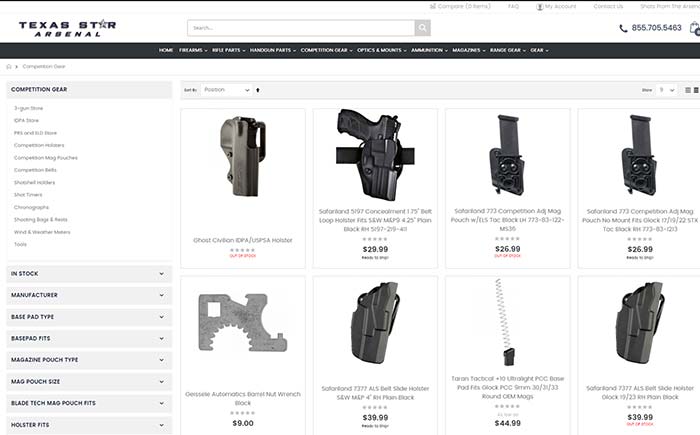Open Shooting Bags & Rests category
700x435 pixels.
click(x=41, y=220)
